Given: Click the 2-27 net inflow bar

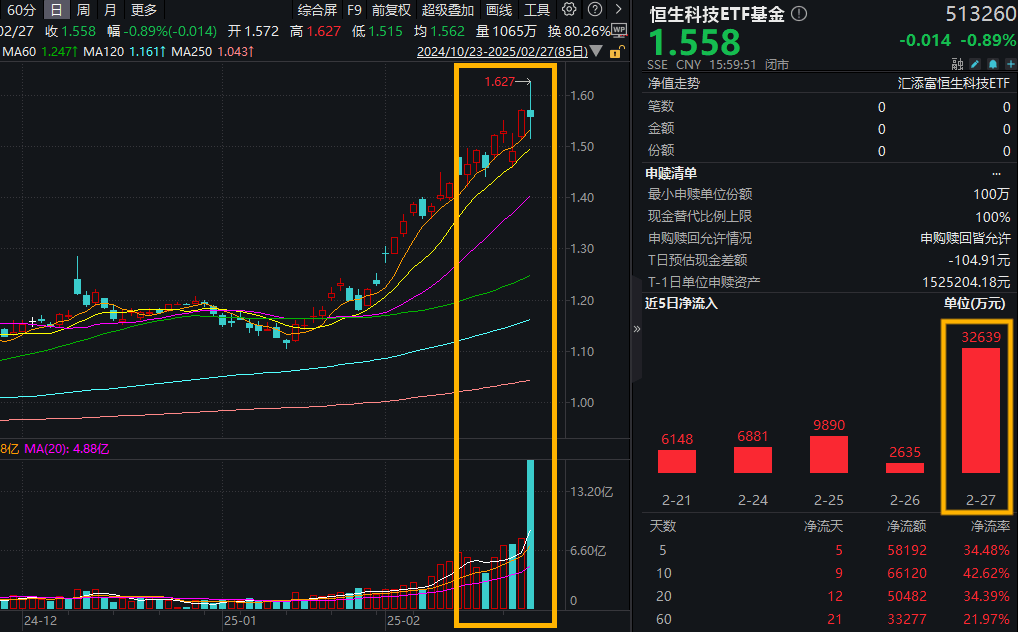Looking at the screenshot, I should click(x=980, y=410).
